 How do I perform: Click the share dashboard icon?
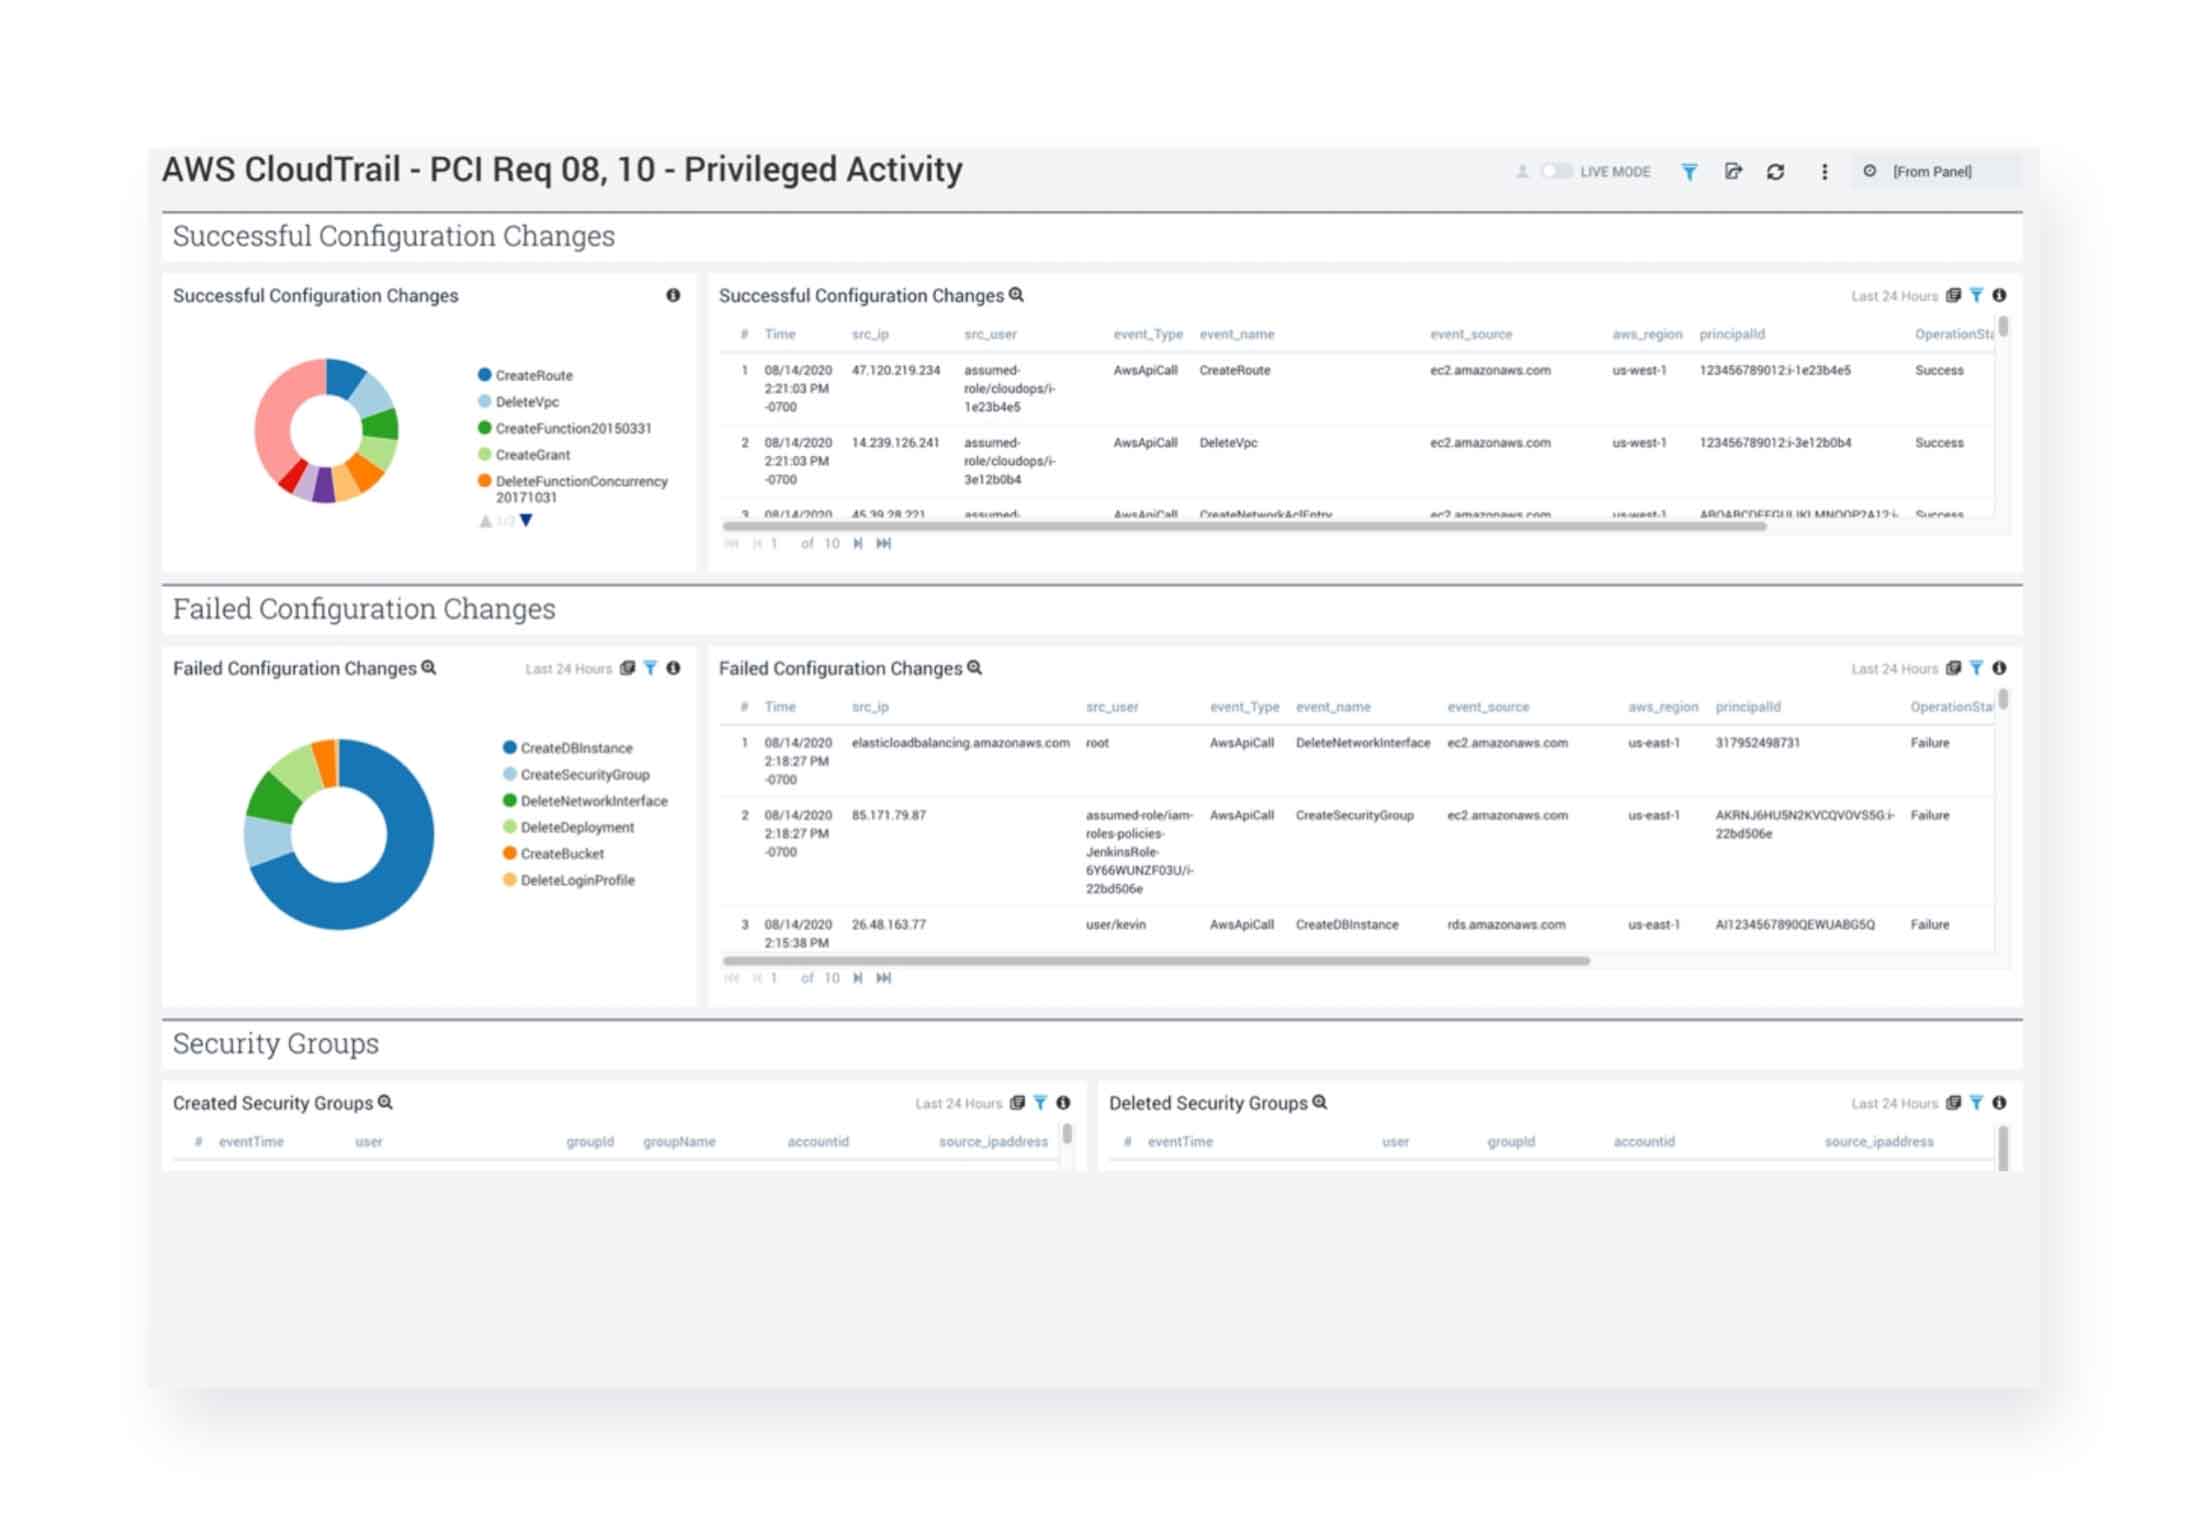(1733, 171)
